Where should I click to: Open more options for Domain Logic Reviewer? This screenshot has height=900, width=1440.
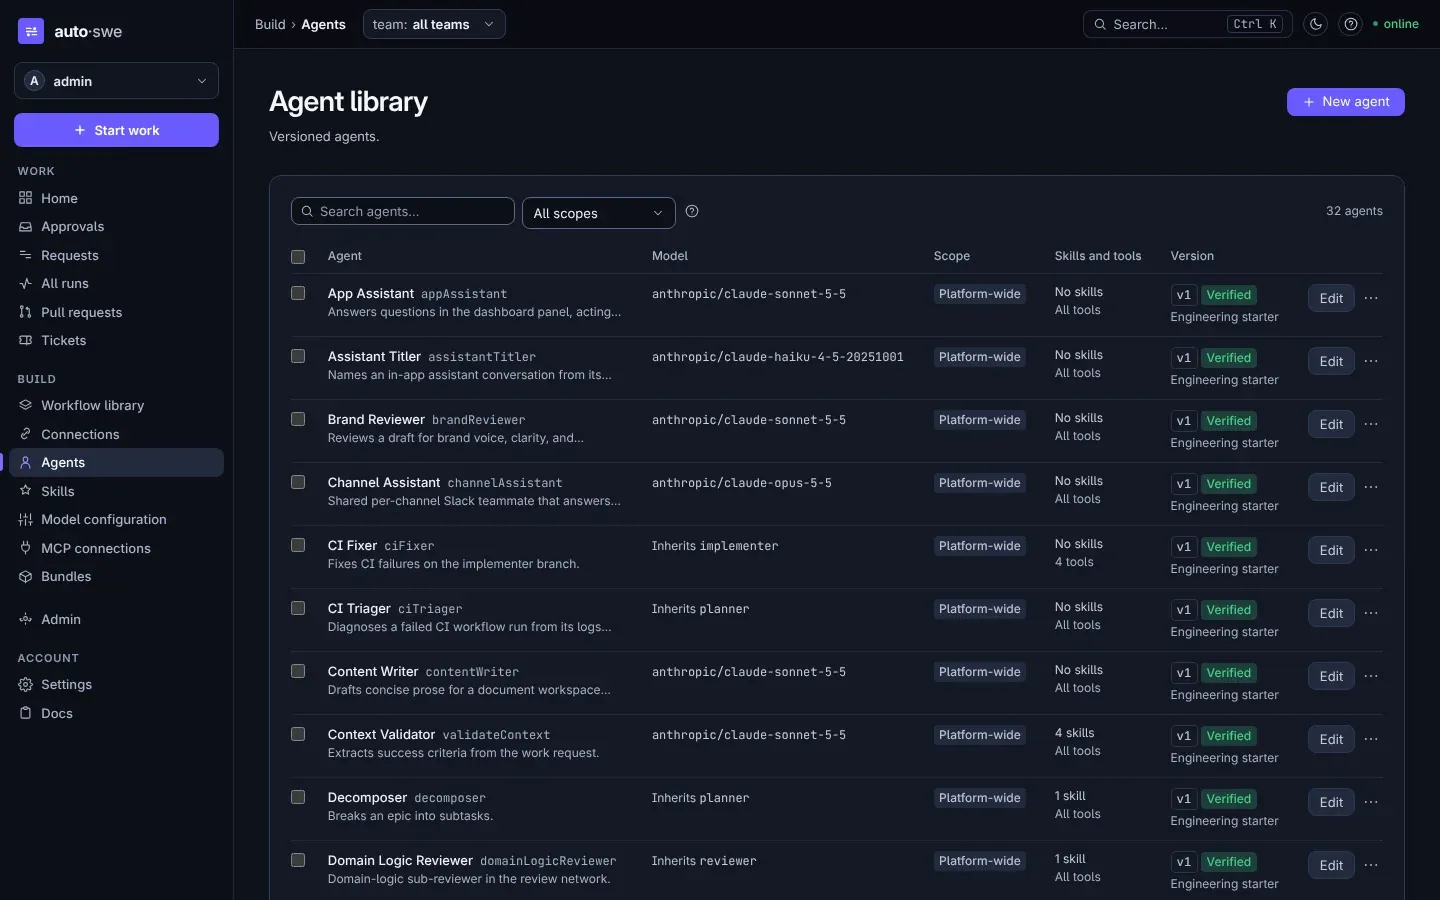click(1371, 865)
